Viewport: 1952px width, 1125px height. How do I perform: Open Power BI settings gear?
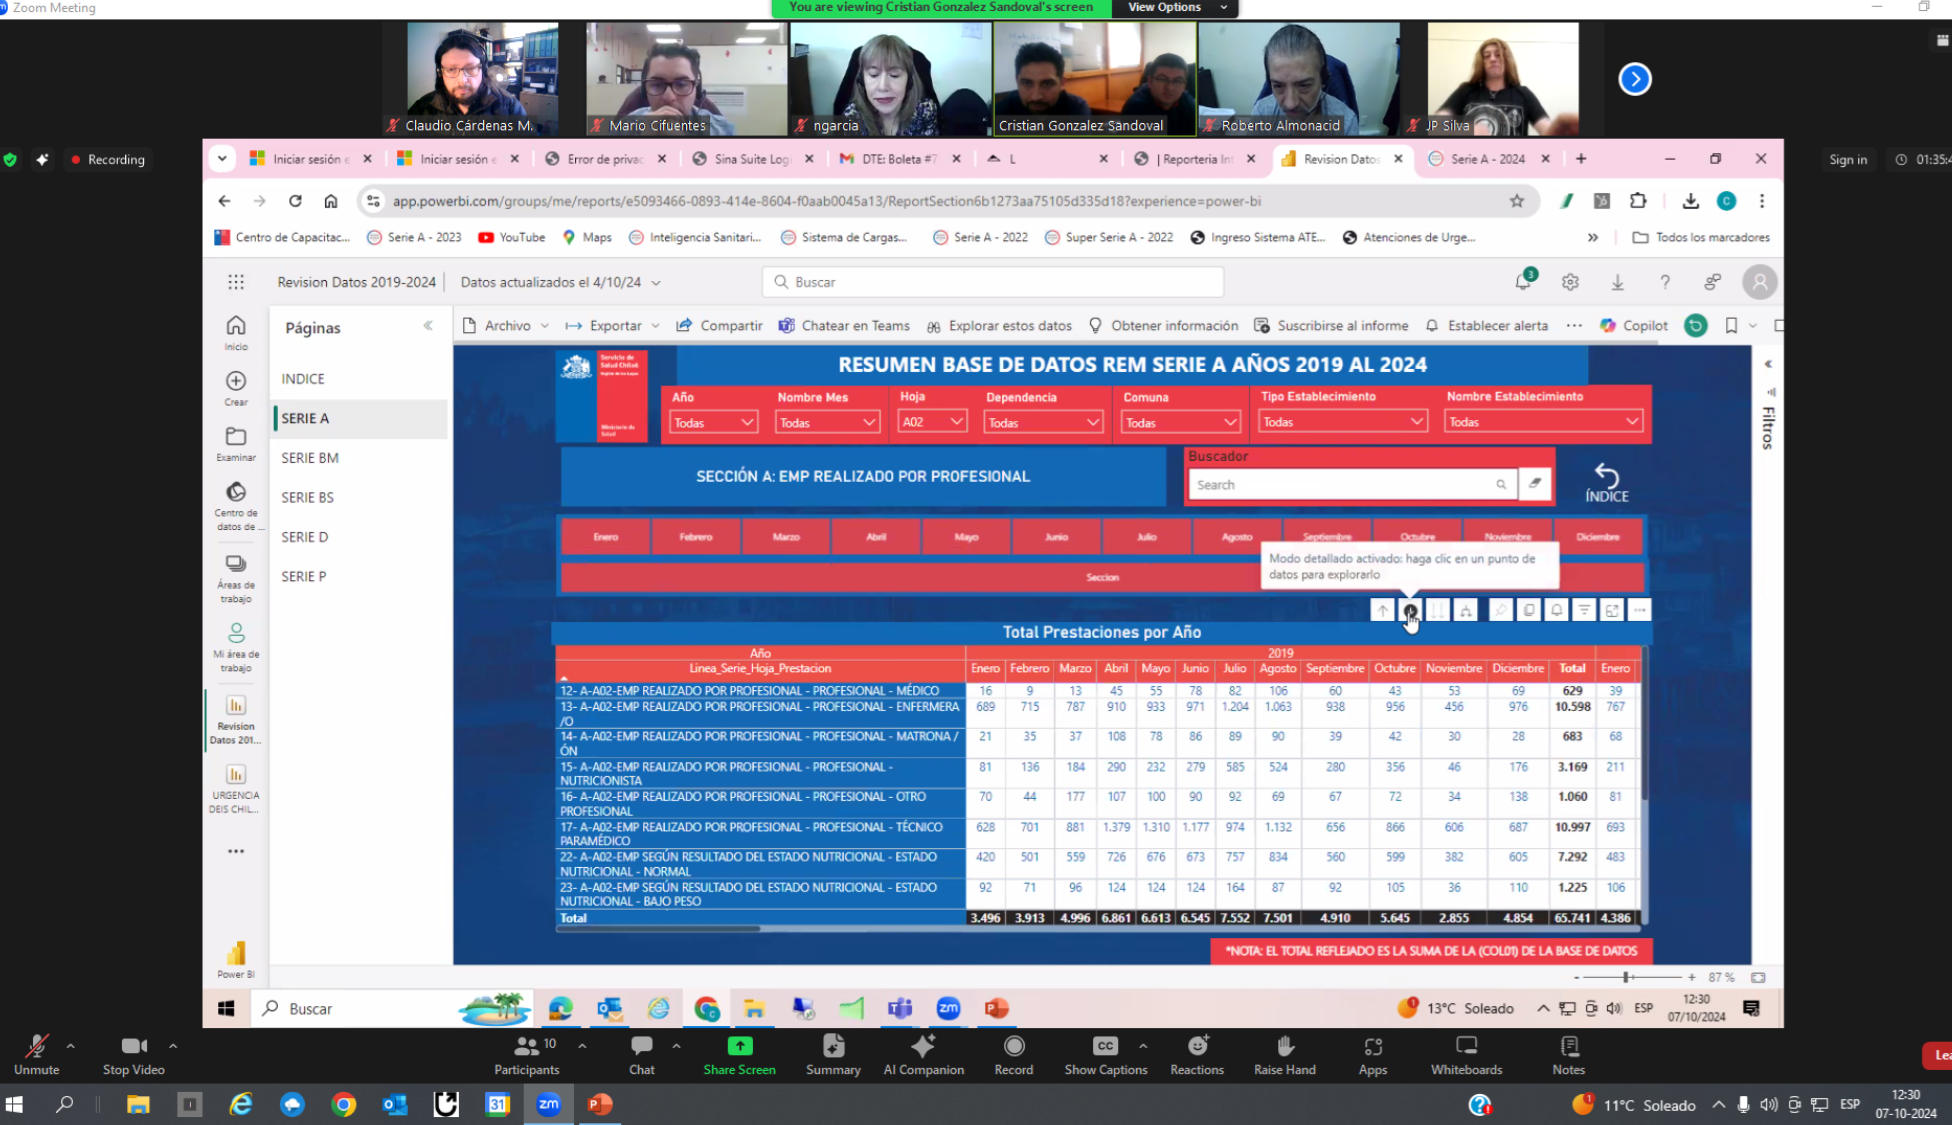pyautogui.click(x=1570, y=282)
